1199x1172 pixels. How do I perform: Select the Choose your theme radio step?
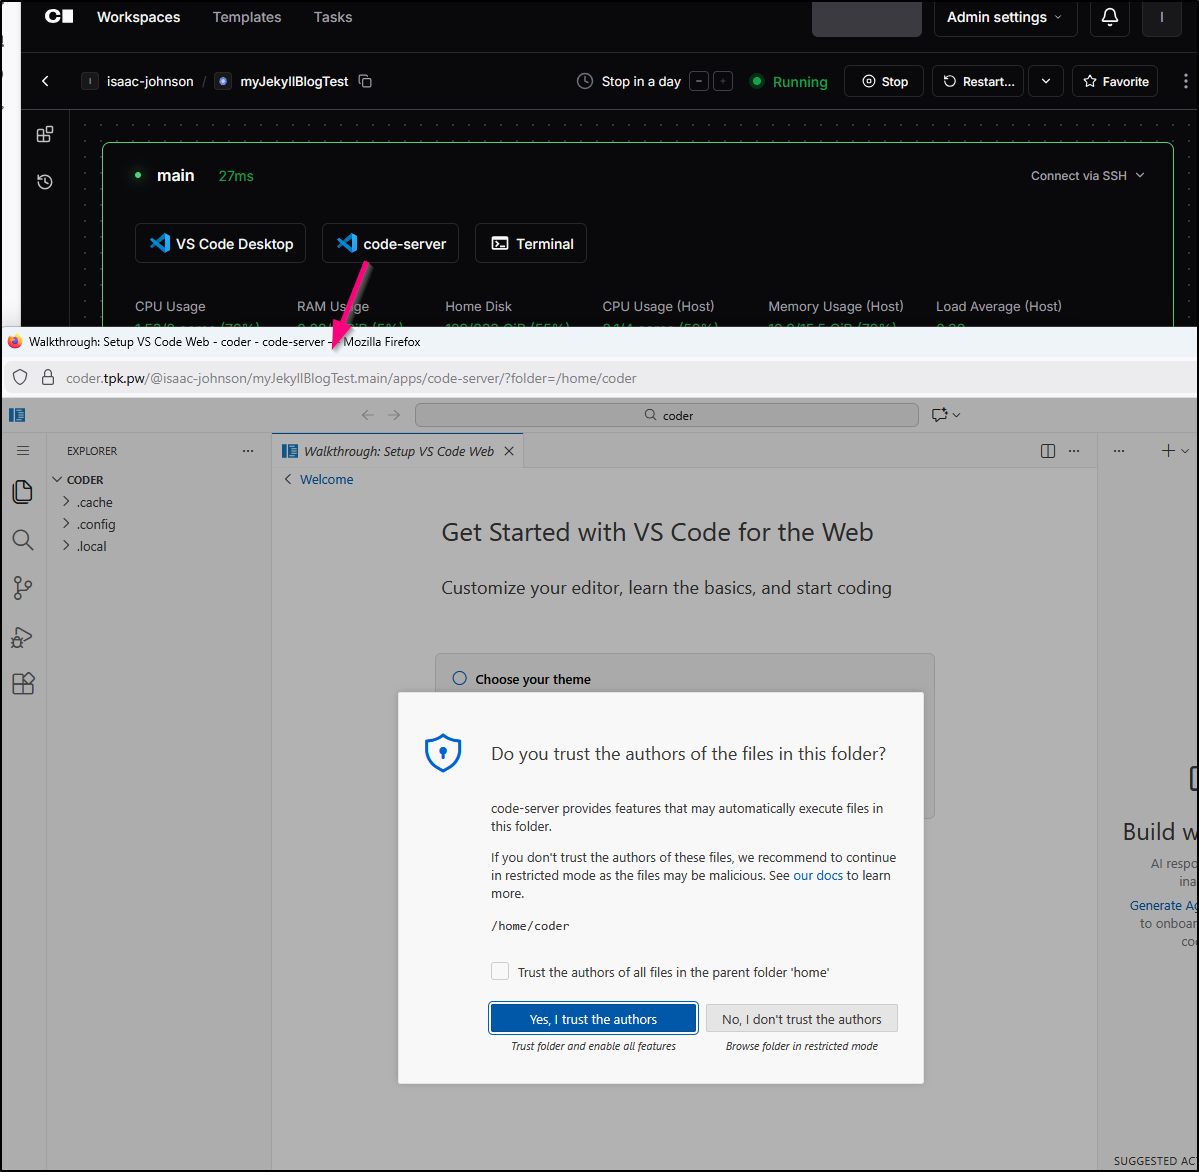tap(460, 678)
